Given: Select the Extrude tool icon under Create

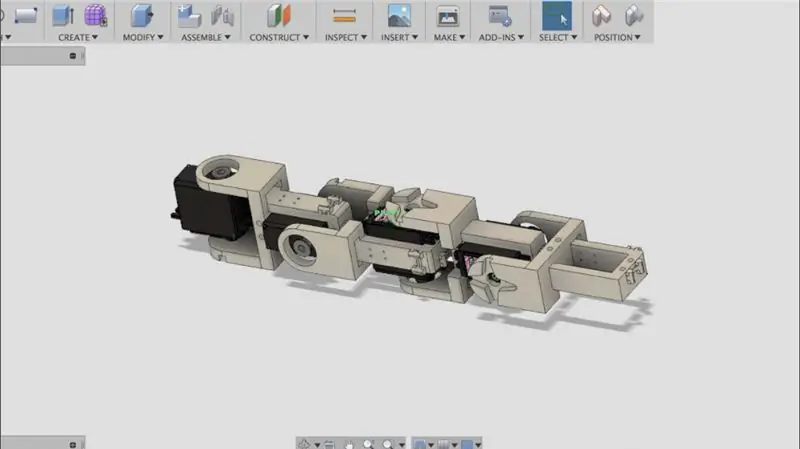Looking at the screenshot, I should 63,15.
